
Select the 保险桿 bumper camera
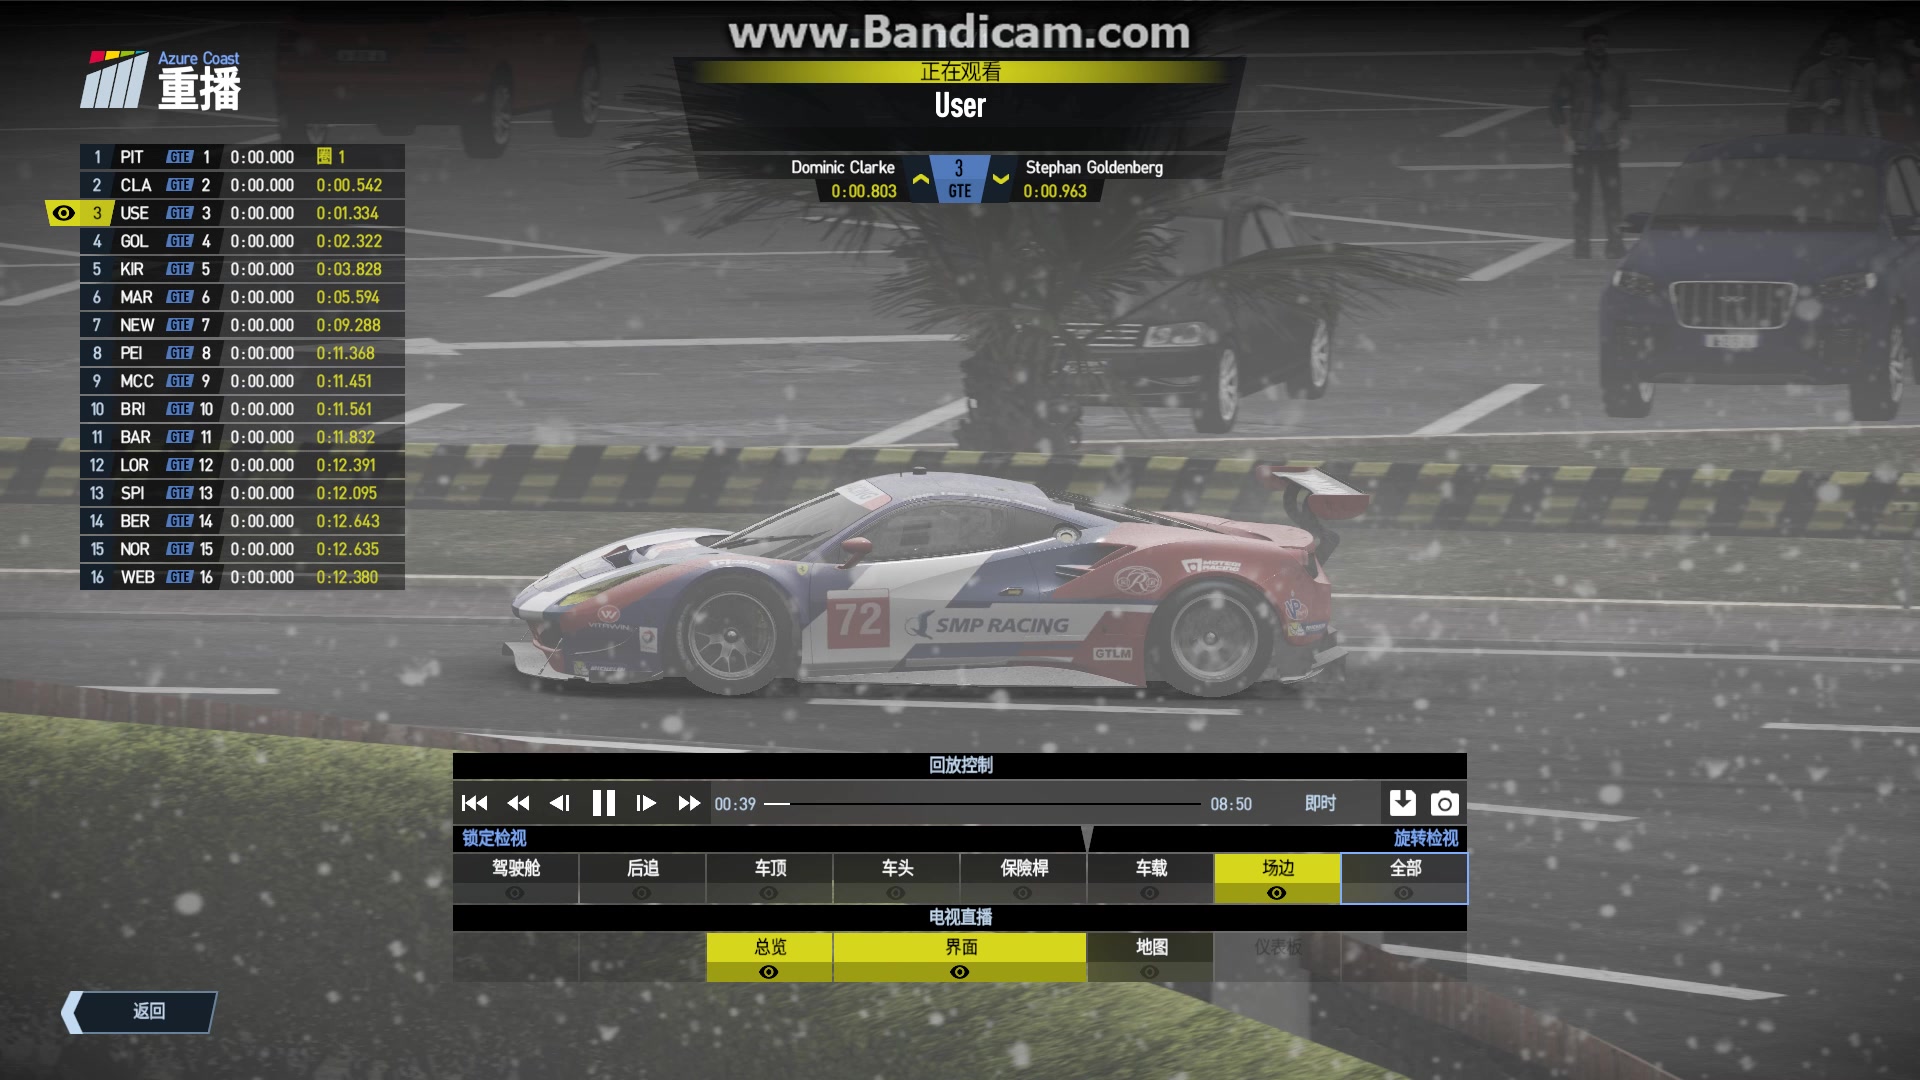tap(1024, 878)
